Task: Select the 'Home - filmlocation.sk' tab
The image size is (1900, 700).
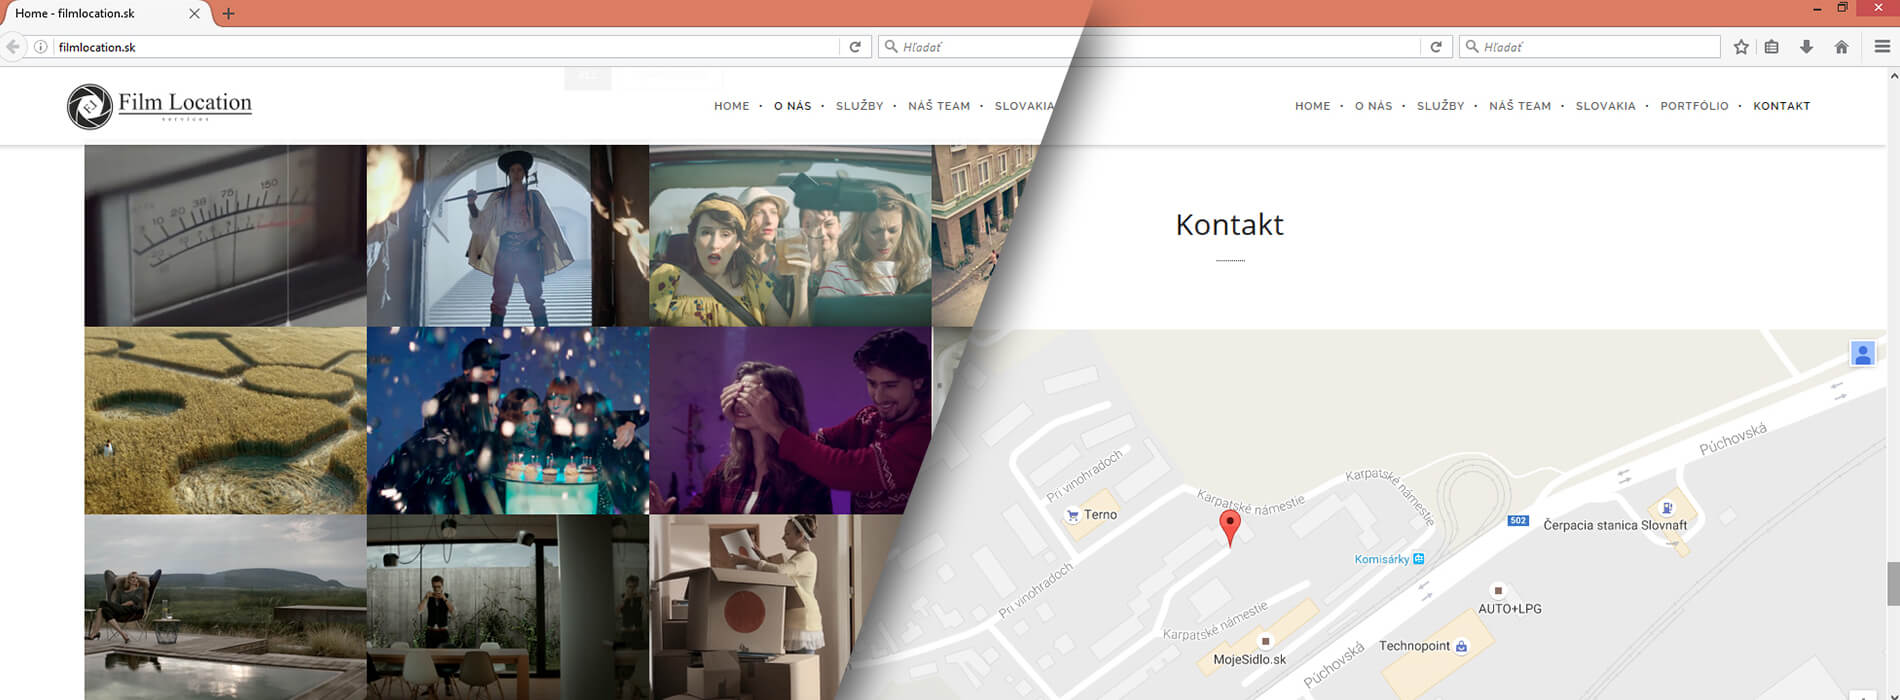Action: (105, 13)
